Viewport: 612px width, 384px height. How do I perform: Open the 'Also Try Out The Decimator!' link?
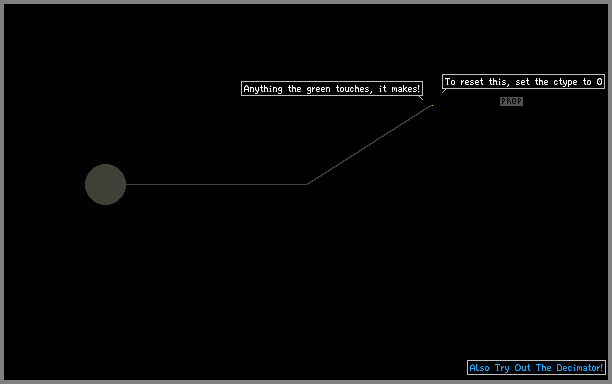coord(536,368)
